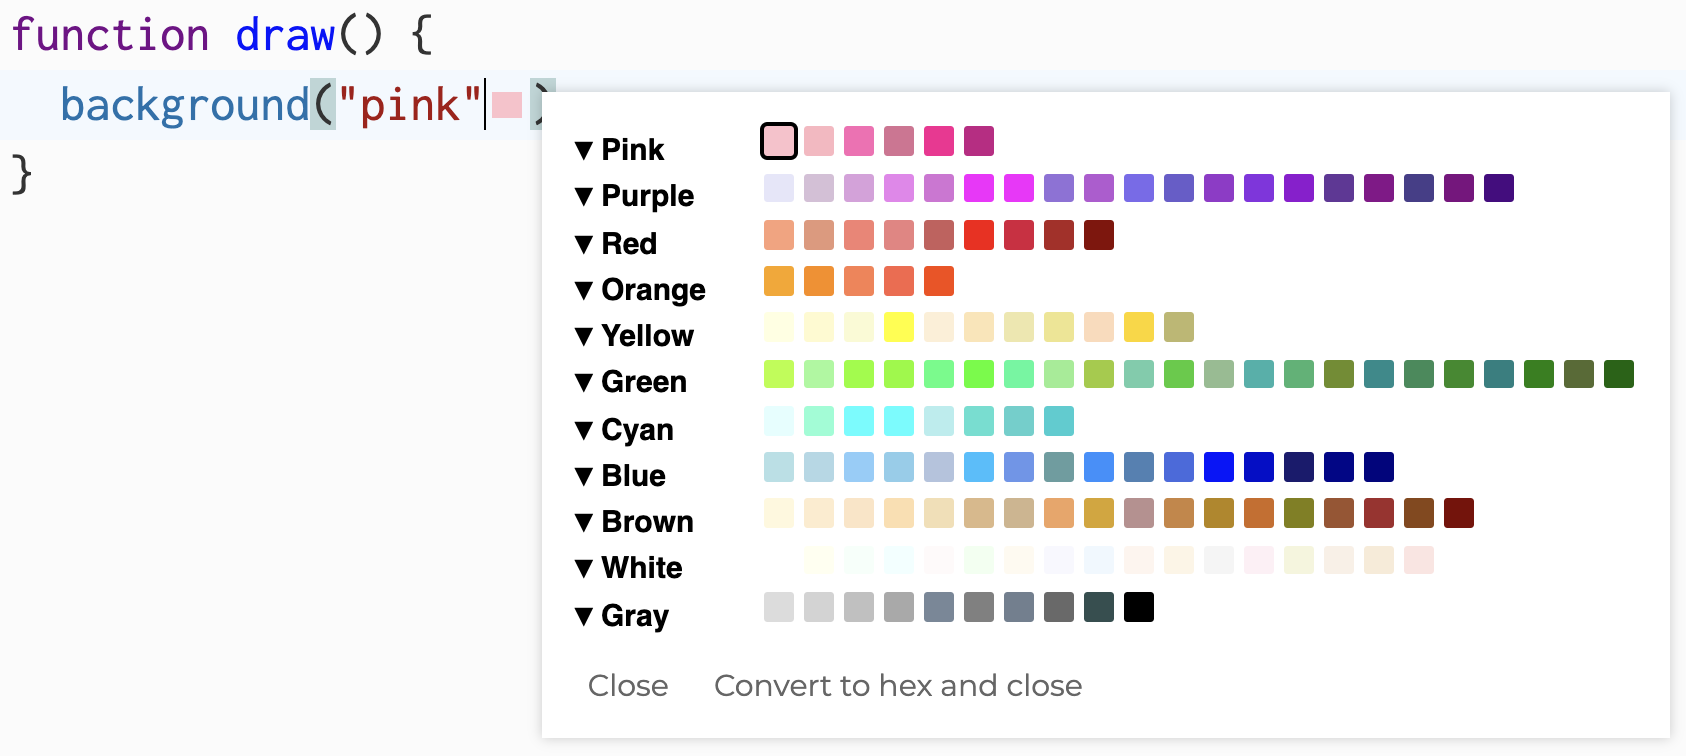Screen dimensions: 1686x756
Task: Select the last dark green swatch
Action: pos(1619,374)
